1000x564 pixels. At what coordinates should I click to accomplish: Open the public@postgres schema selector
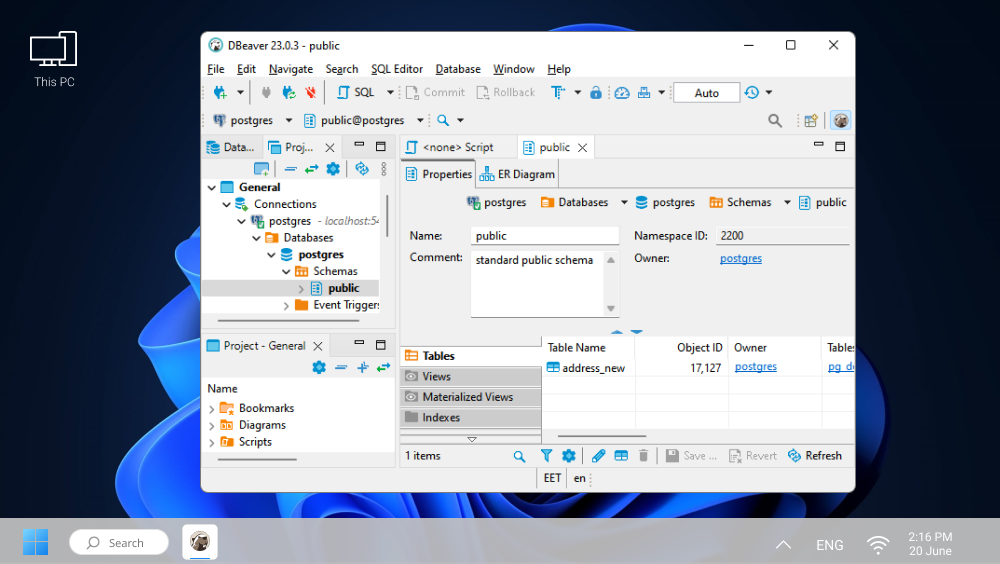pos(364,120)
